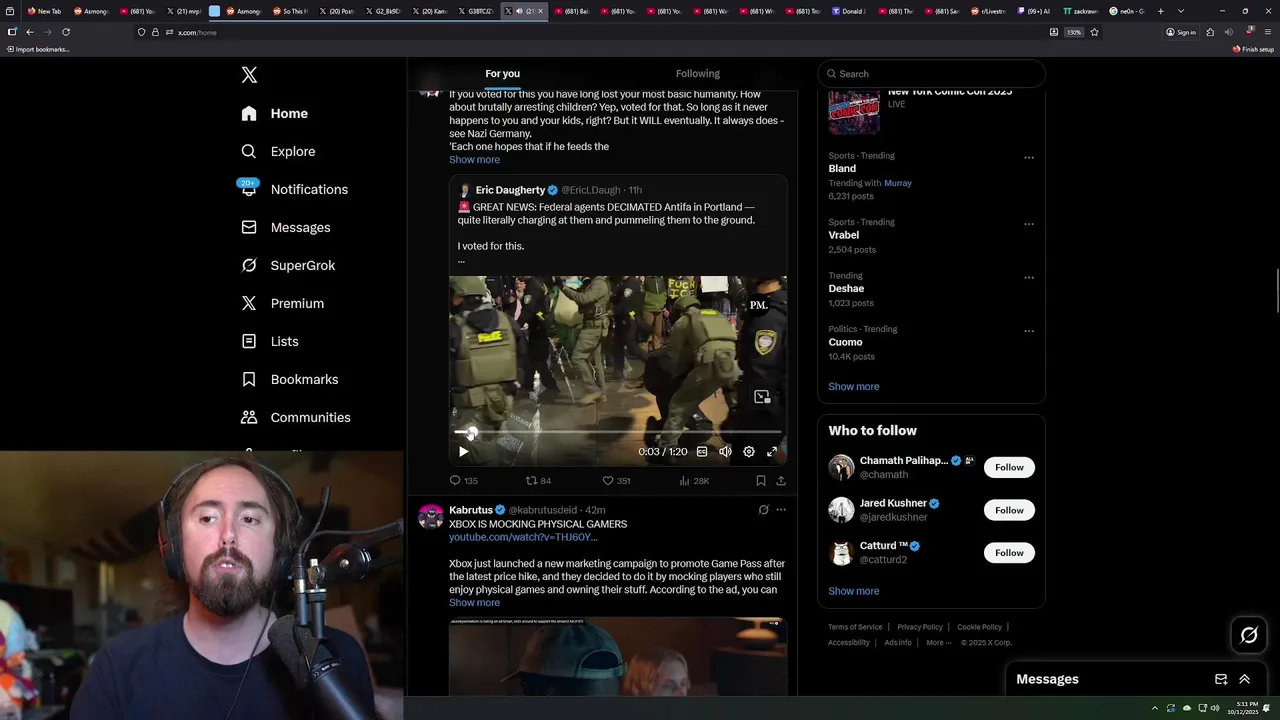Share the Portland video post

(781, 481)
